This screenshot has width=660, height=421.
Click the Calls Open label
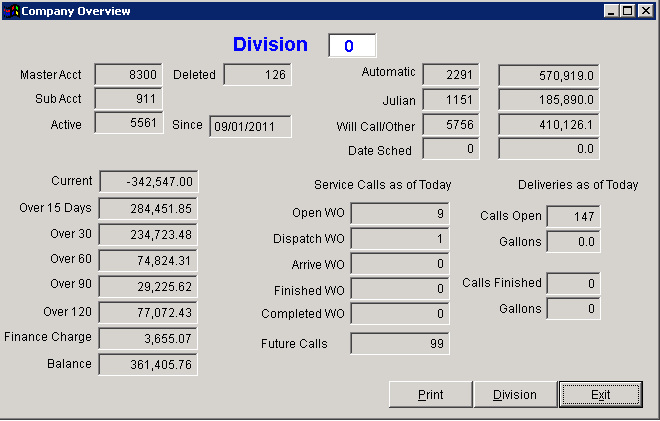tap(511, 216)
